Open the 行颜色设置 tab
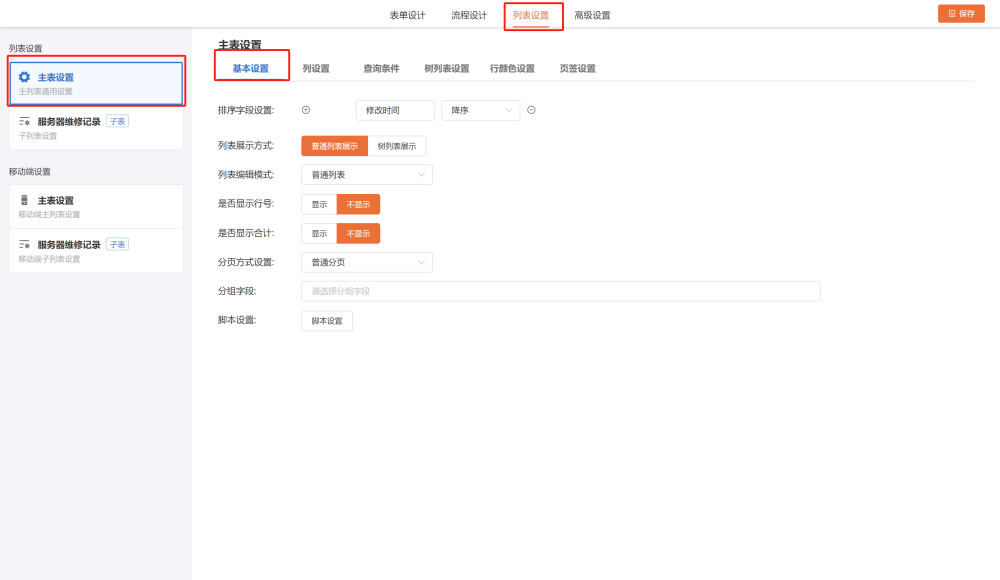This screenshot has height=580, width=1000. click(x=512, y=69)
